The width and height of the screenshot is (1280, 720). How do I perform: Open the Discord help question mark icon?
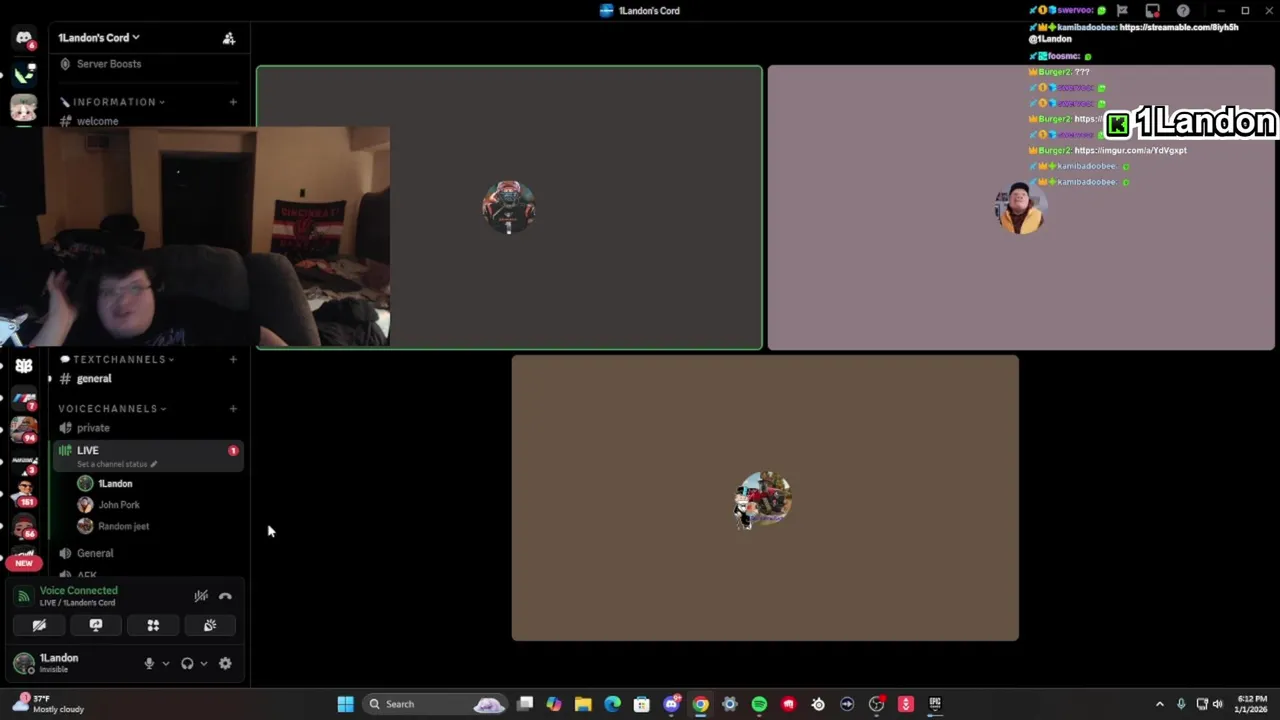1183,11
